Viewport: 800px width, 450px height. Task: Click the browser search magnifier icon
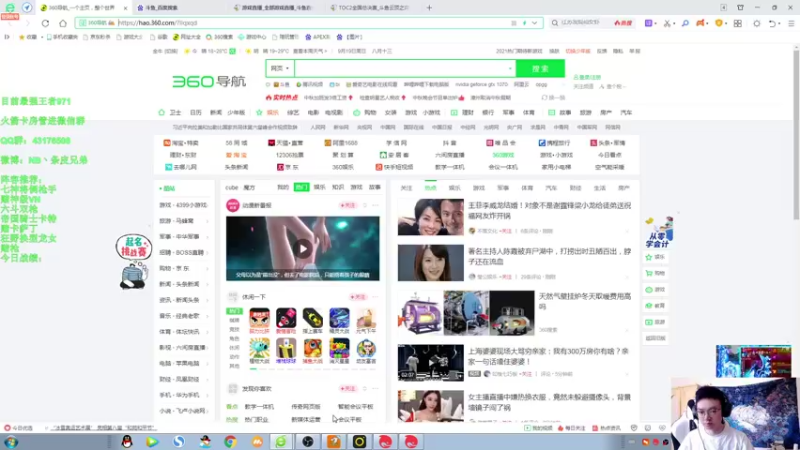pyautogui.click(x=555, y=23)
